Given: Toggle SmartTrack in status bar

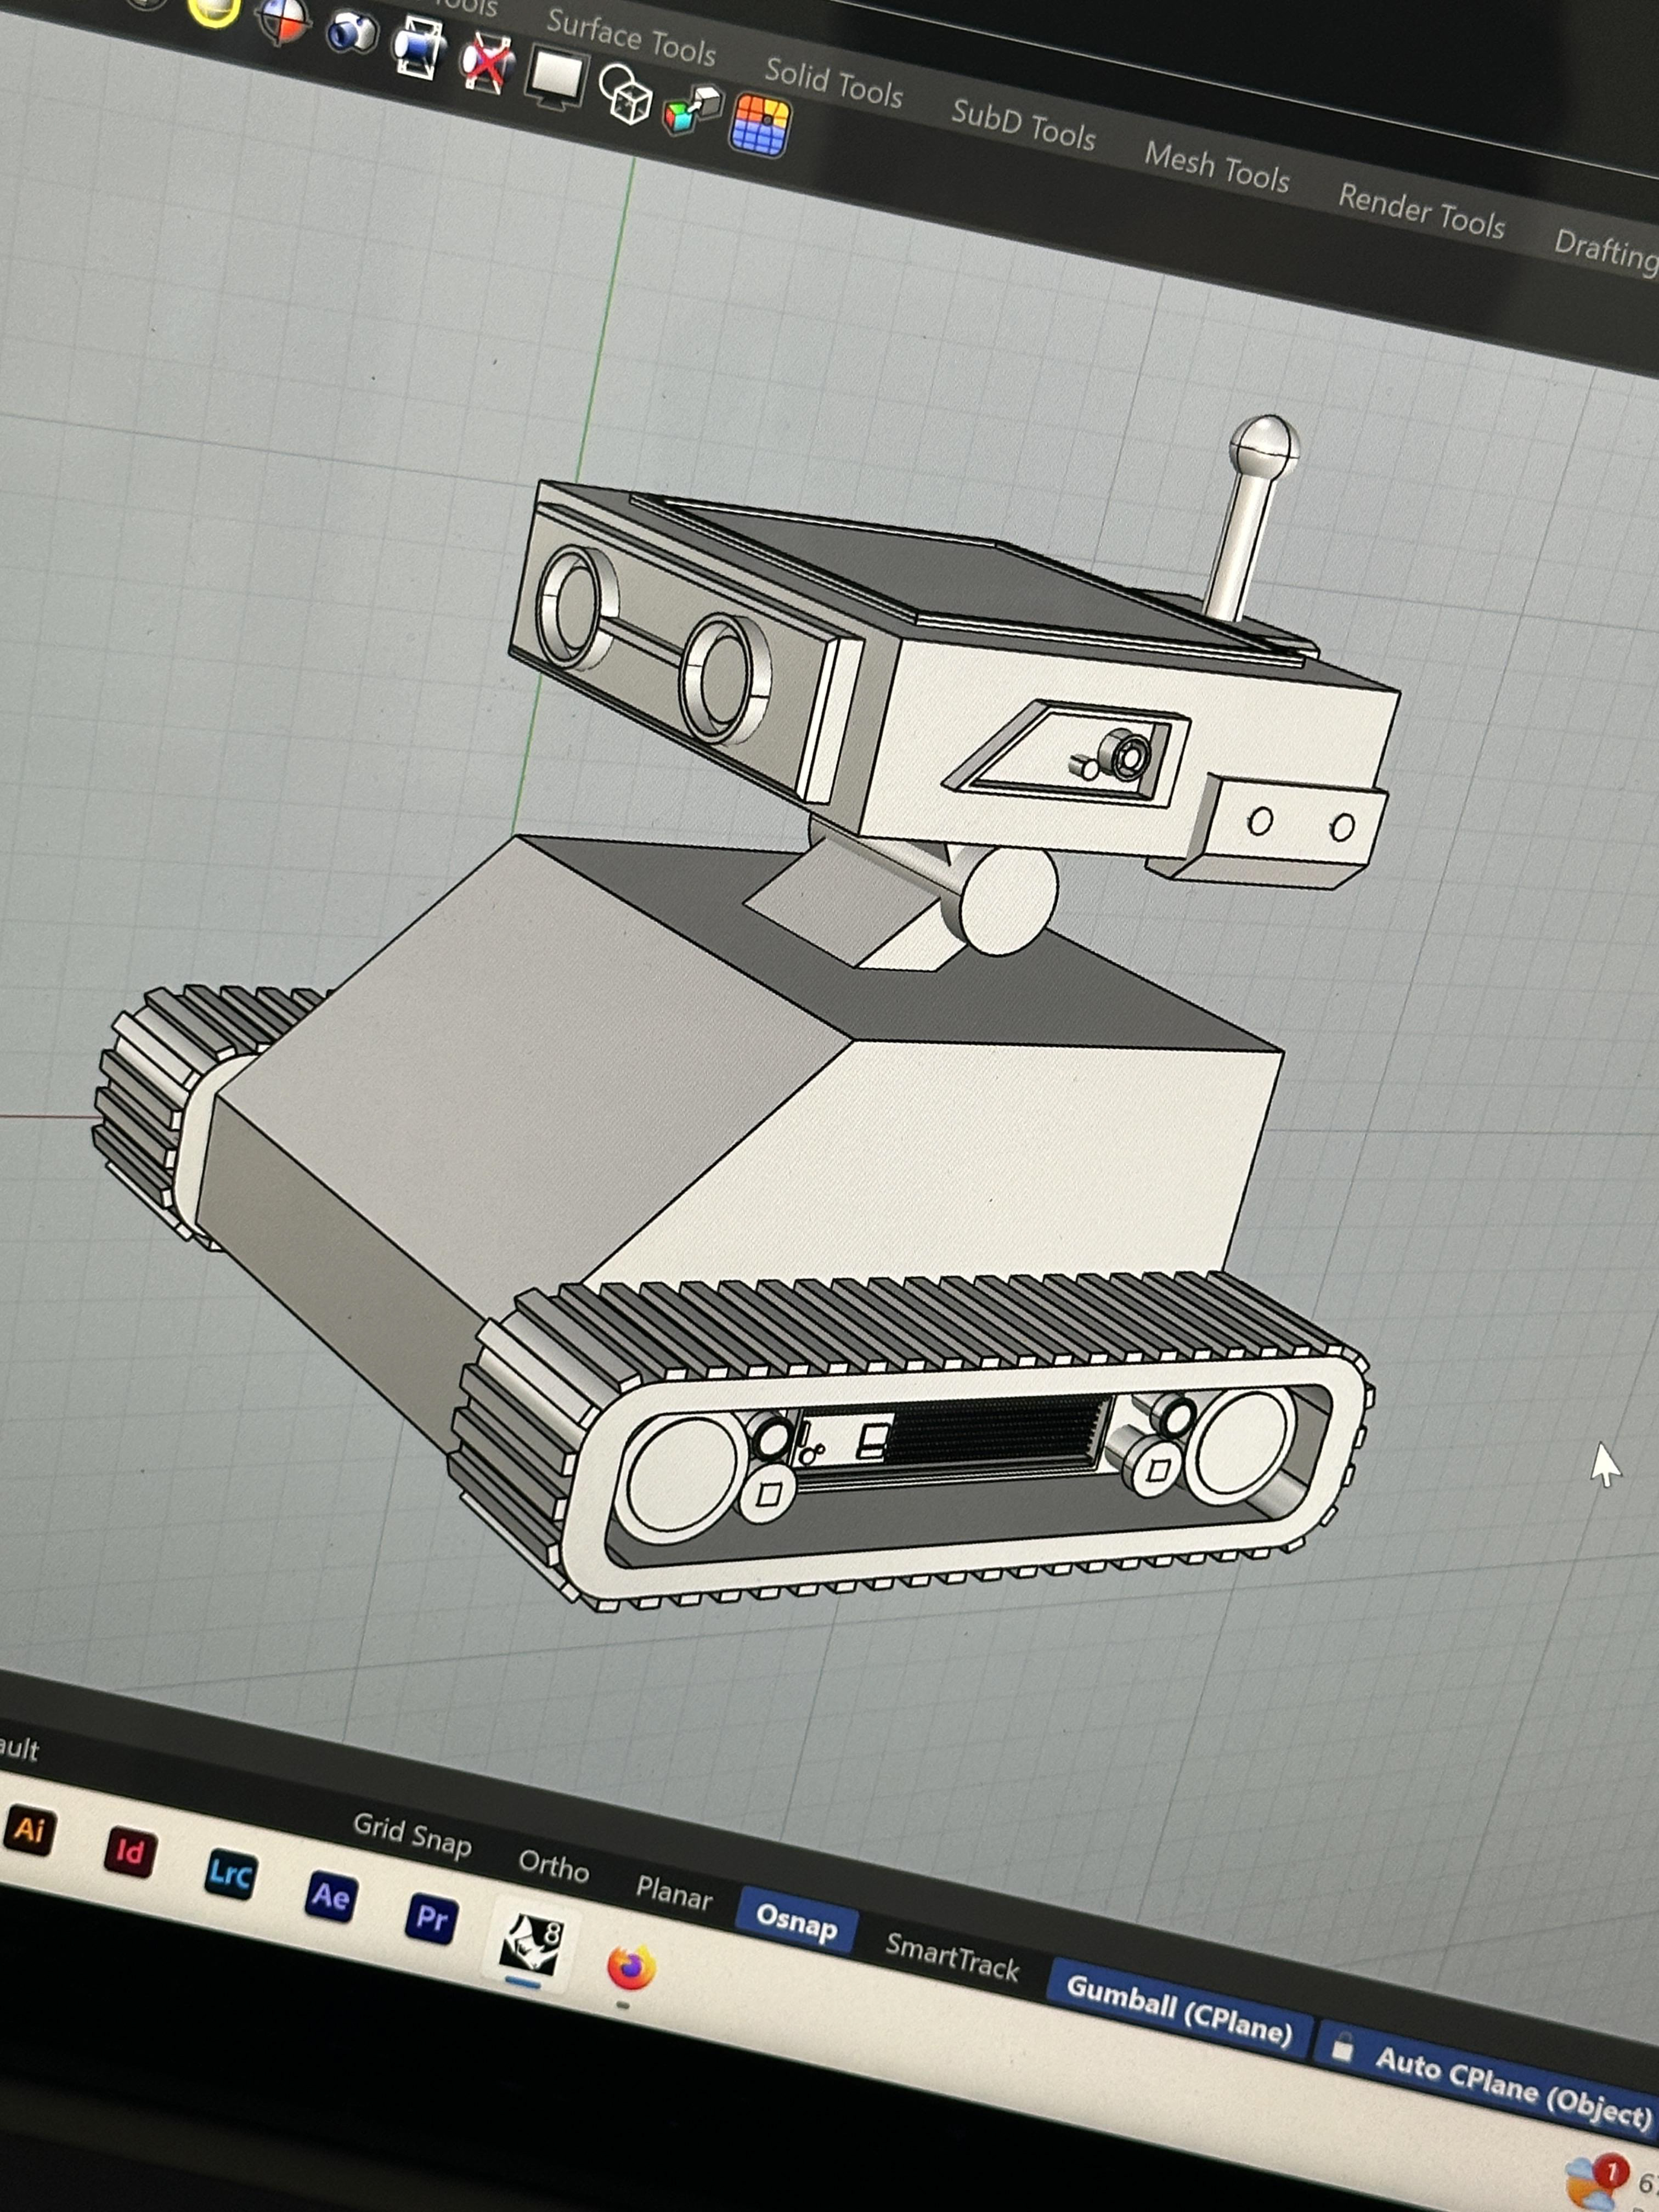Looking at the screenshot, I should [952, 1957].
